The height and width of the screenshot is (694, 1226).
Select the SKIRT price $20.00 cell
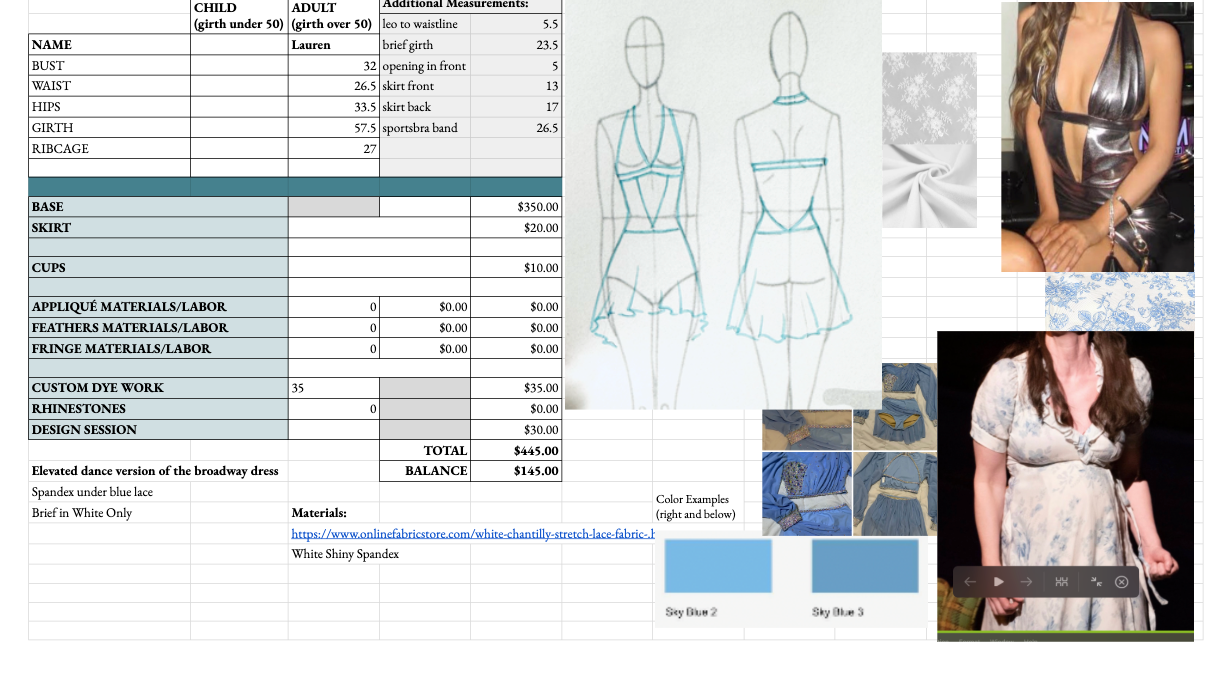(x=516, y=228)
